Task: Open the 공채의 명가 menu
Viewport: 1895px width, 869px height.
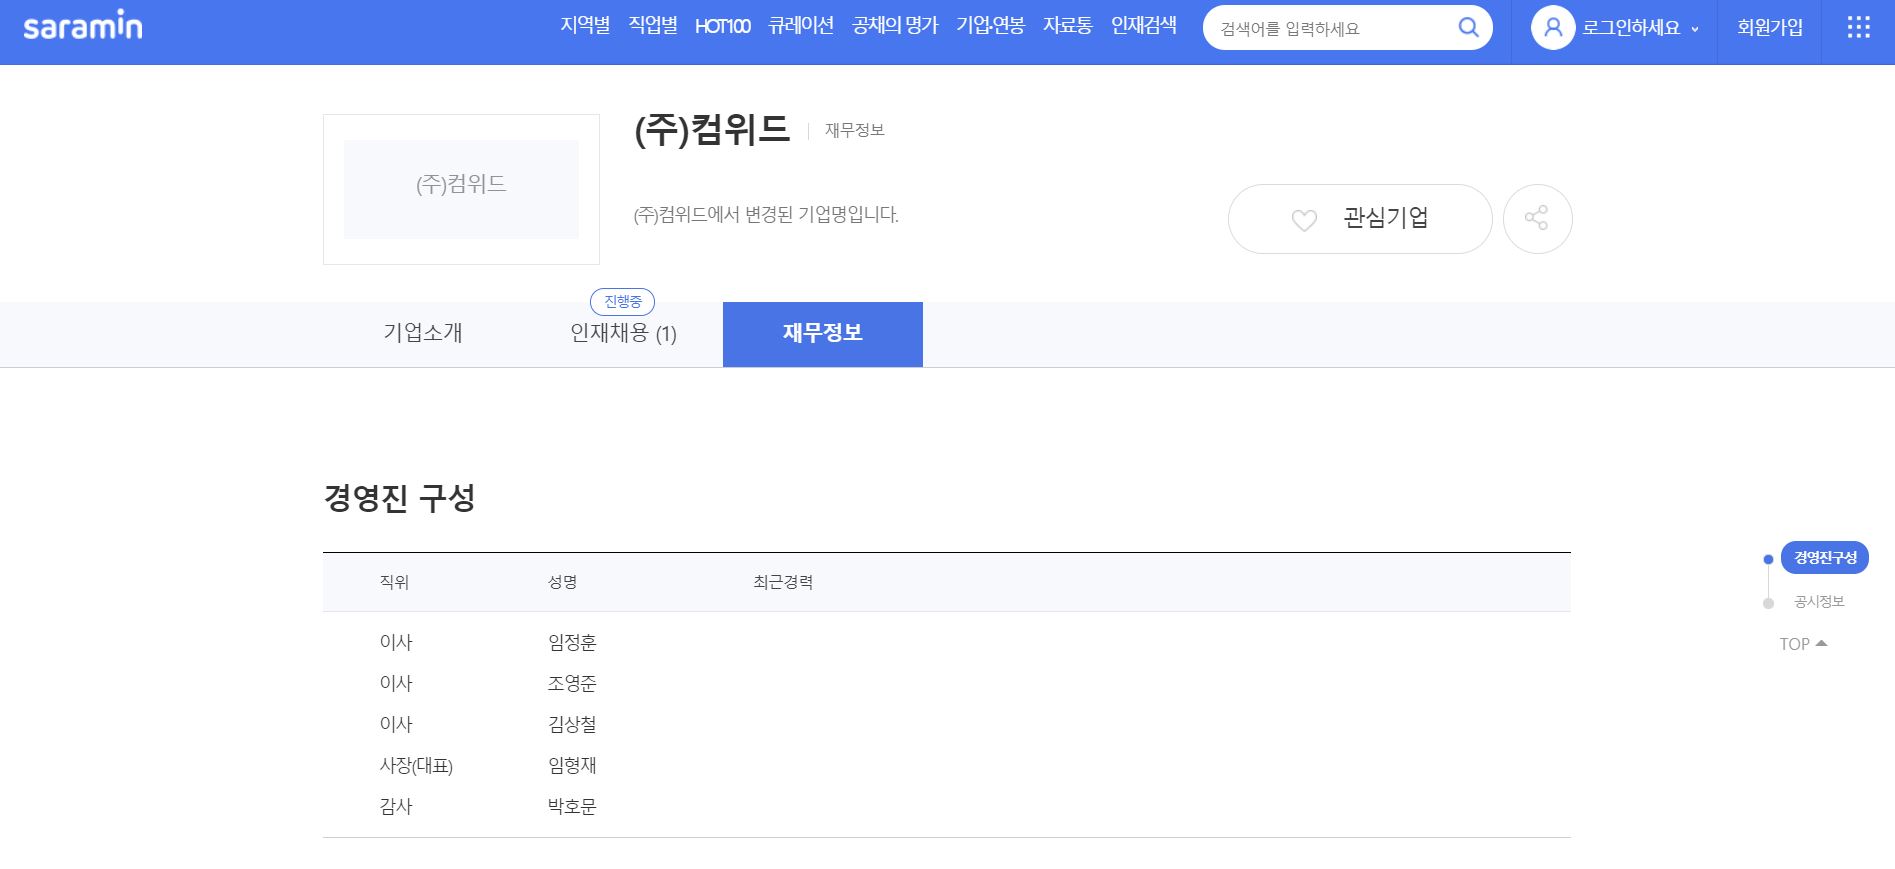Action: coord(895,26)
